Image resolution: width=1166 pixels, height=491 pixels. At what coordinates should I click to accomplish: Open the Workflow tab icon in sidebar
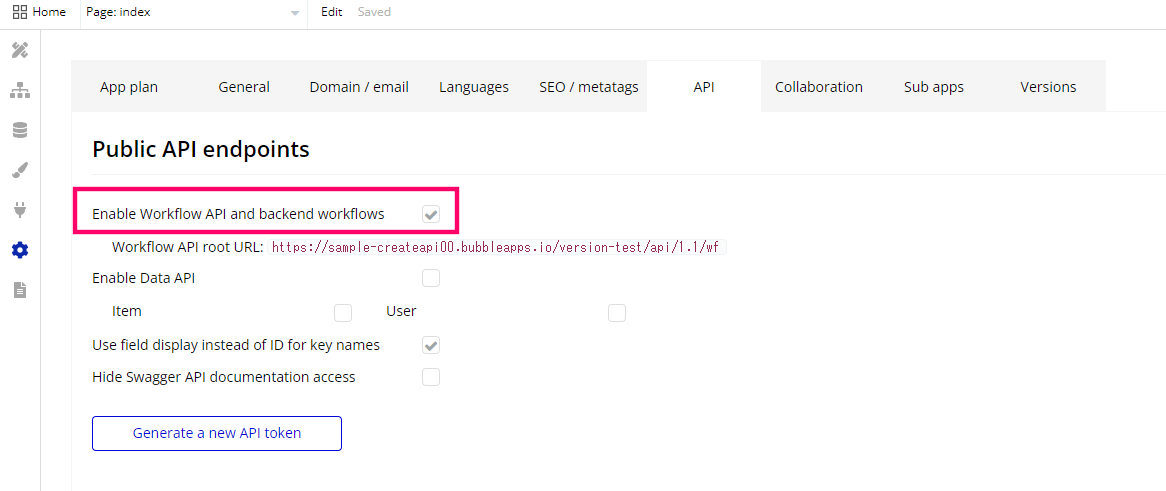point(20,91)
